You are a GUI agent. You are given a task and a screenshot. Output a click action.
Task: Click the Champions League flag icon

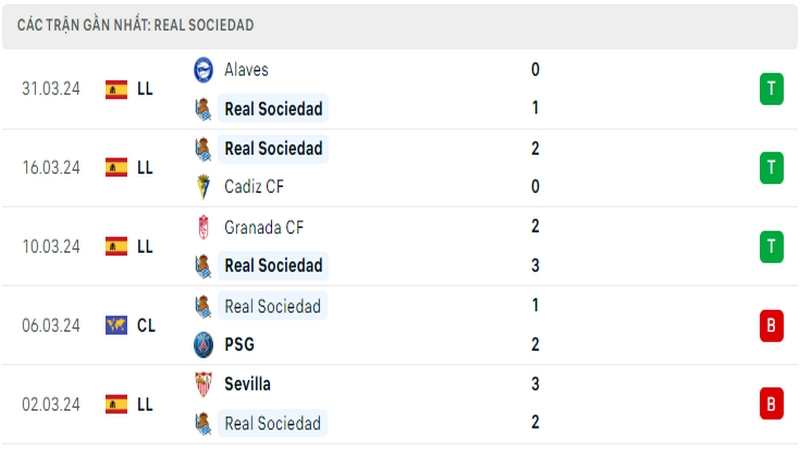[x=116, y=325]
